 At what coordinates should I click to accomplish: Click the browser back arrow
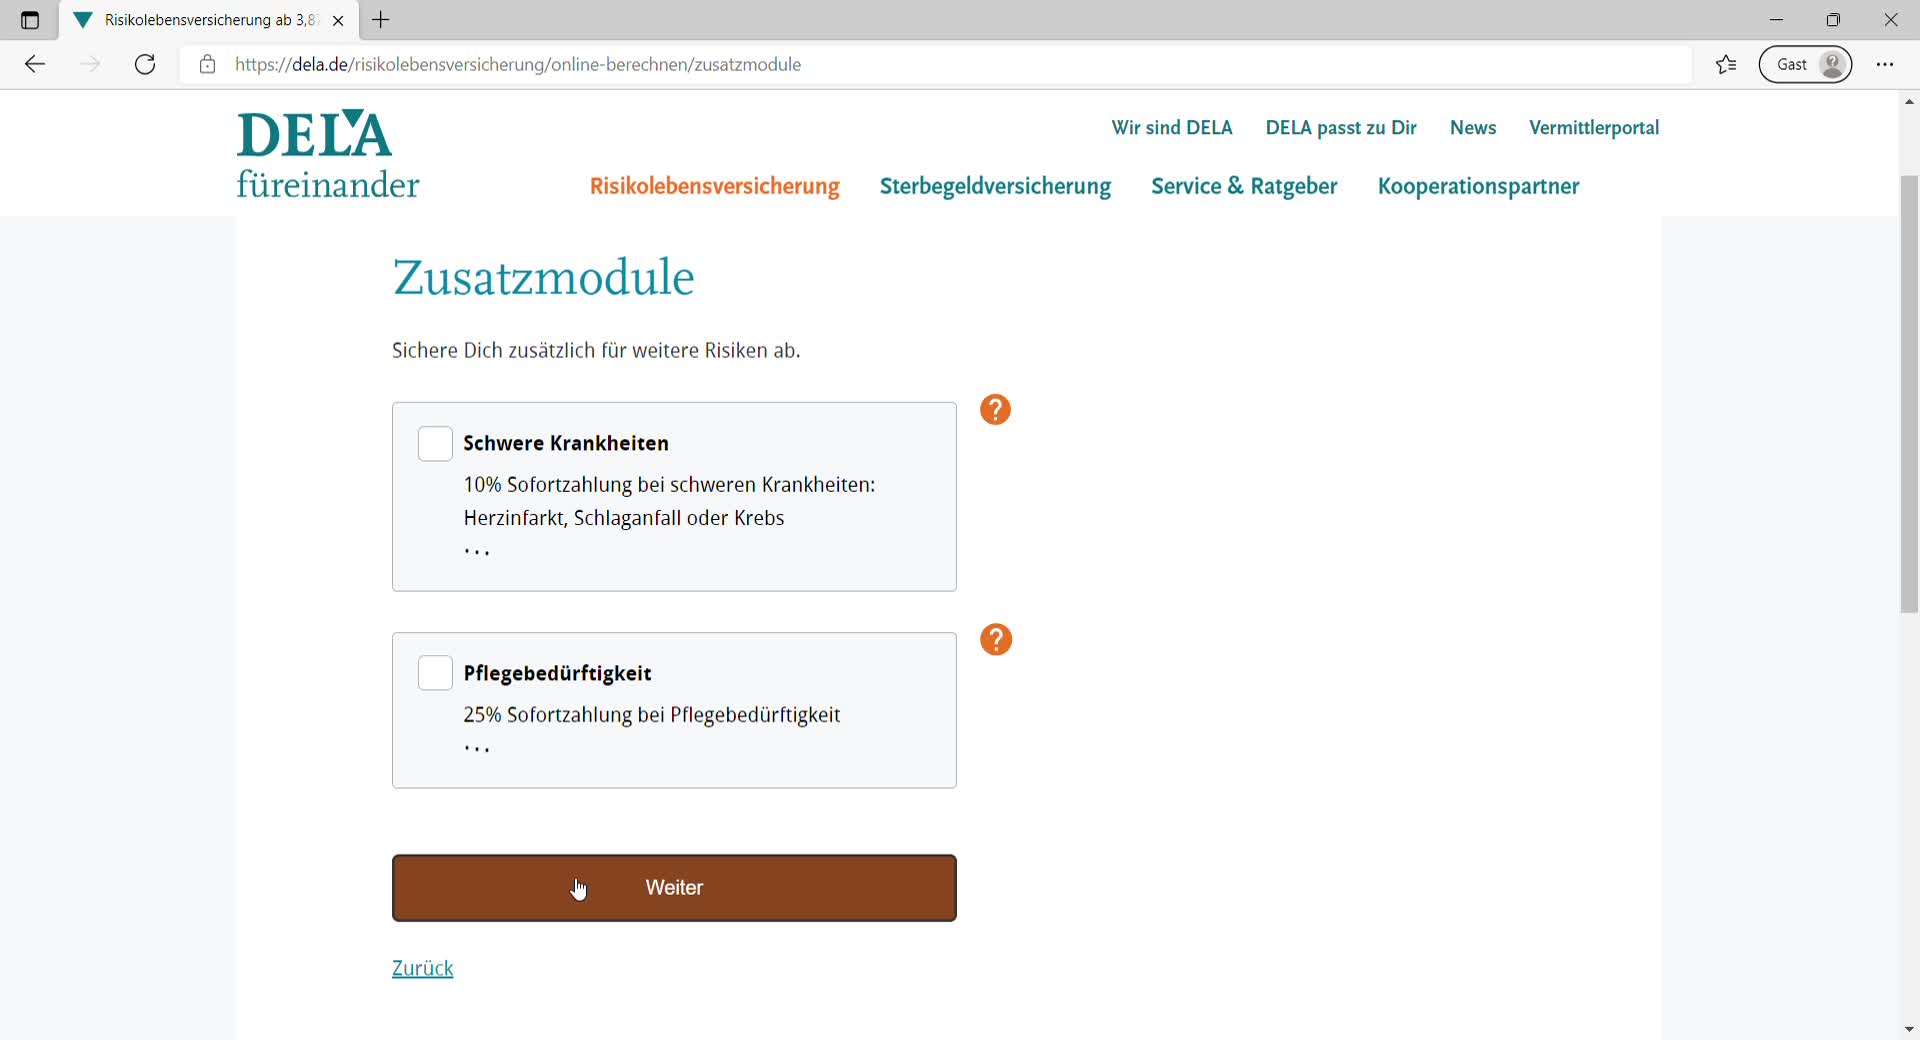35,65
